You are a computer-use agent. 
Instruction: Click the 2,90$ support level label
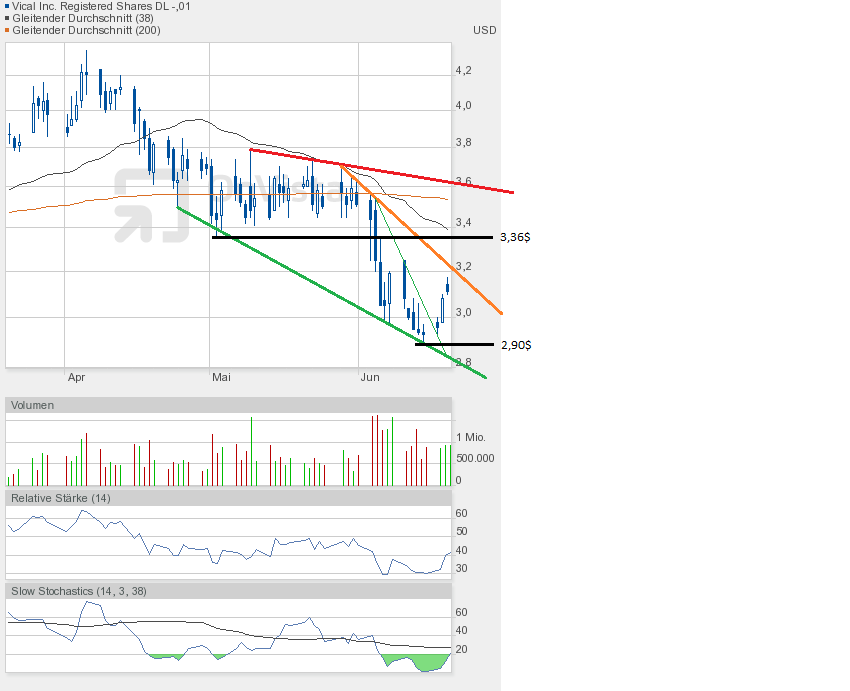[515, 345]
